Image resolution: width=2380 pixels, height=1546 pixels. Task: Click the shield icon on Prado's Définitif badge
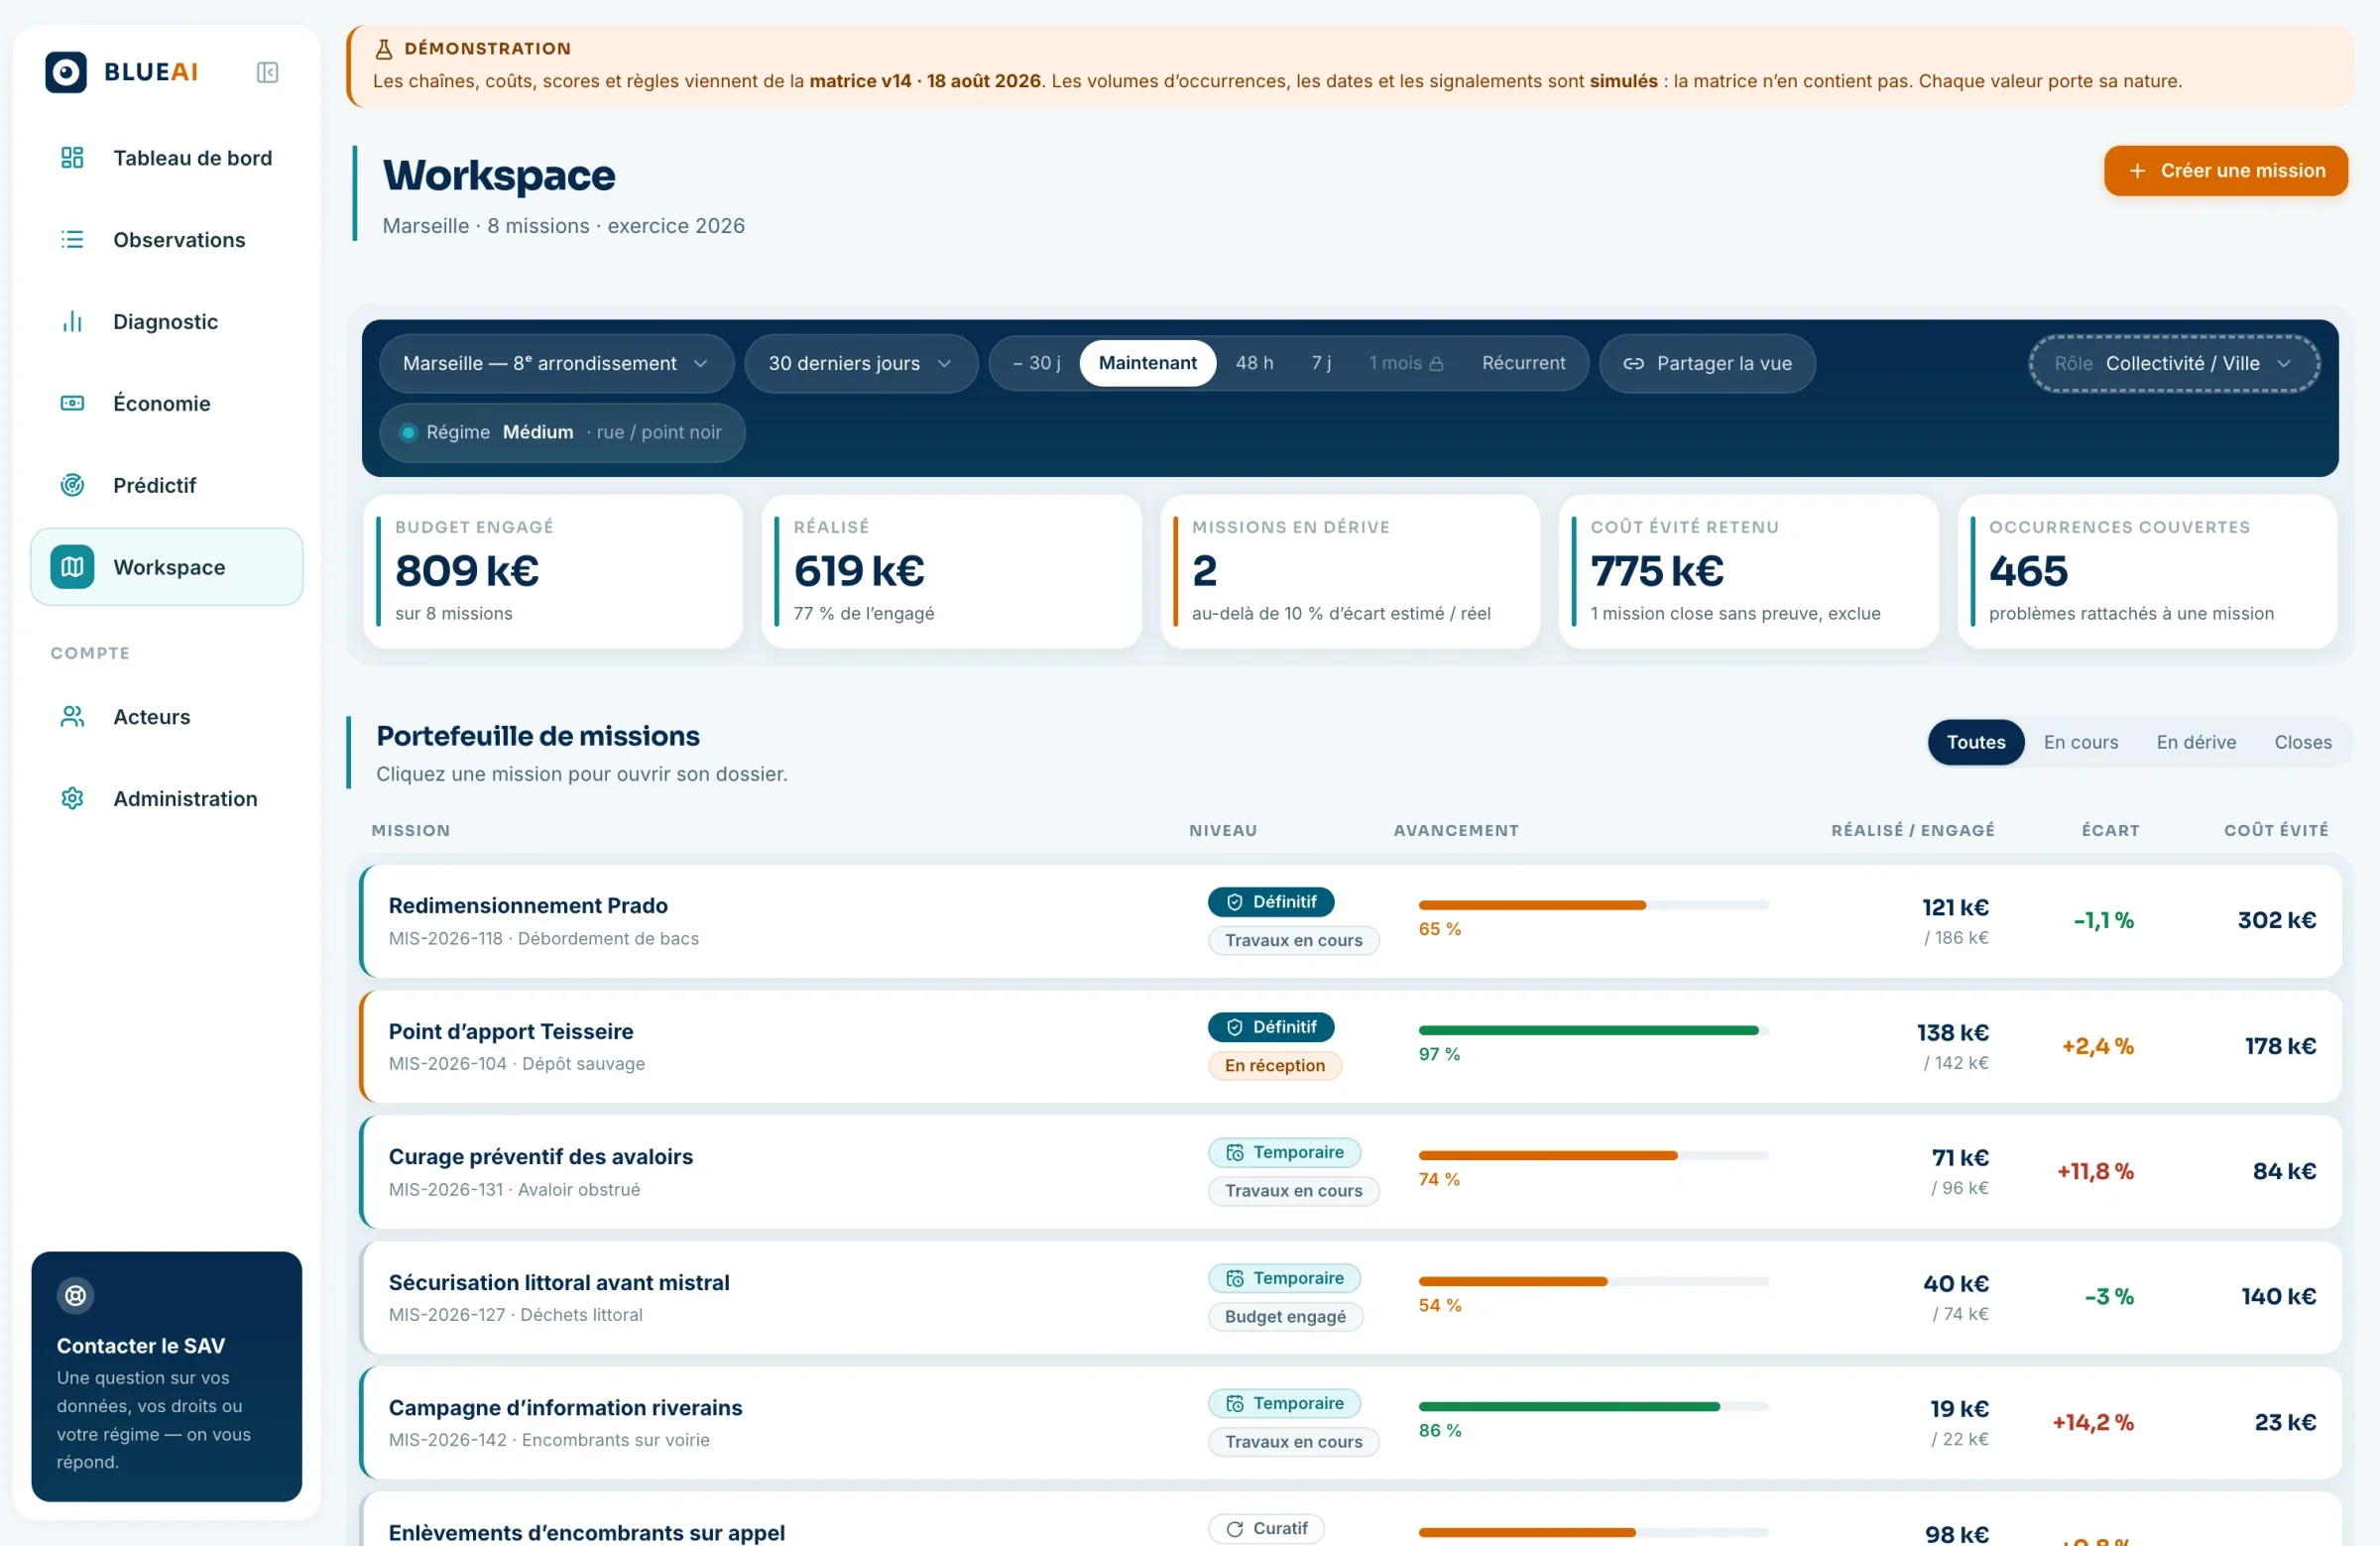point(1234,902)
